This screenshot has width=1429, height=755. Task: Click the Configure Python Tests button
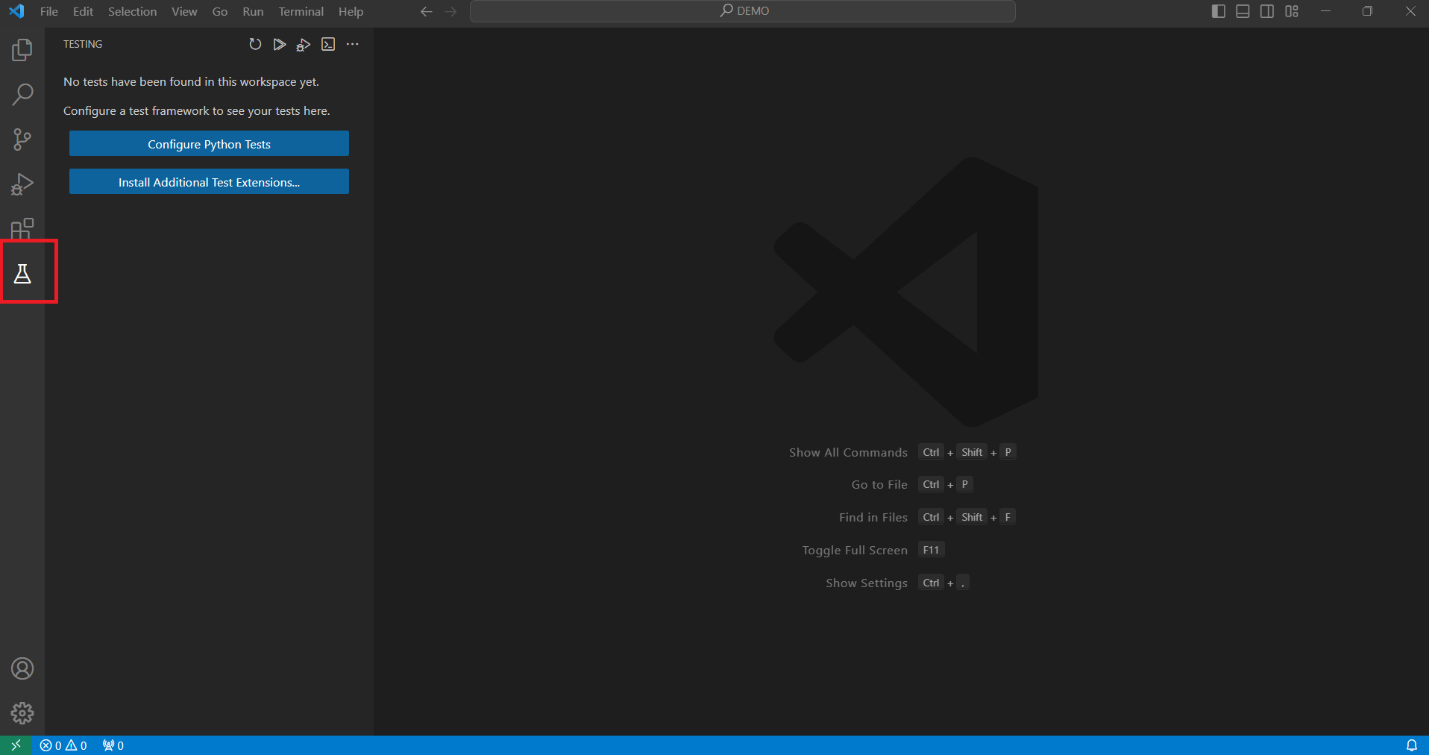tap(209, 144)
